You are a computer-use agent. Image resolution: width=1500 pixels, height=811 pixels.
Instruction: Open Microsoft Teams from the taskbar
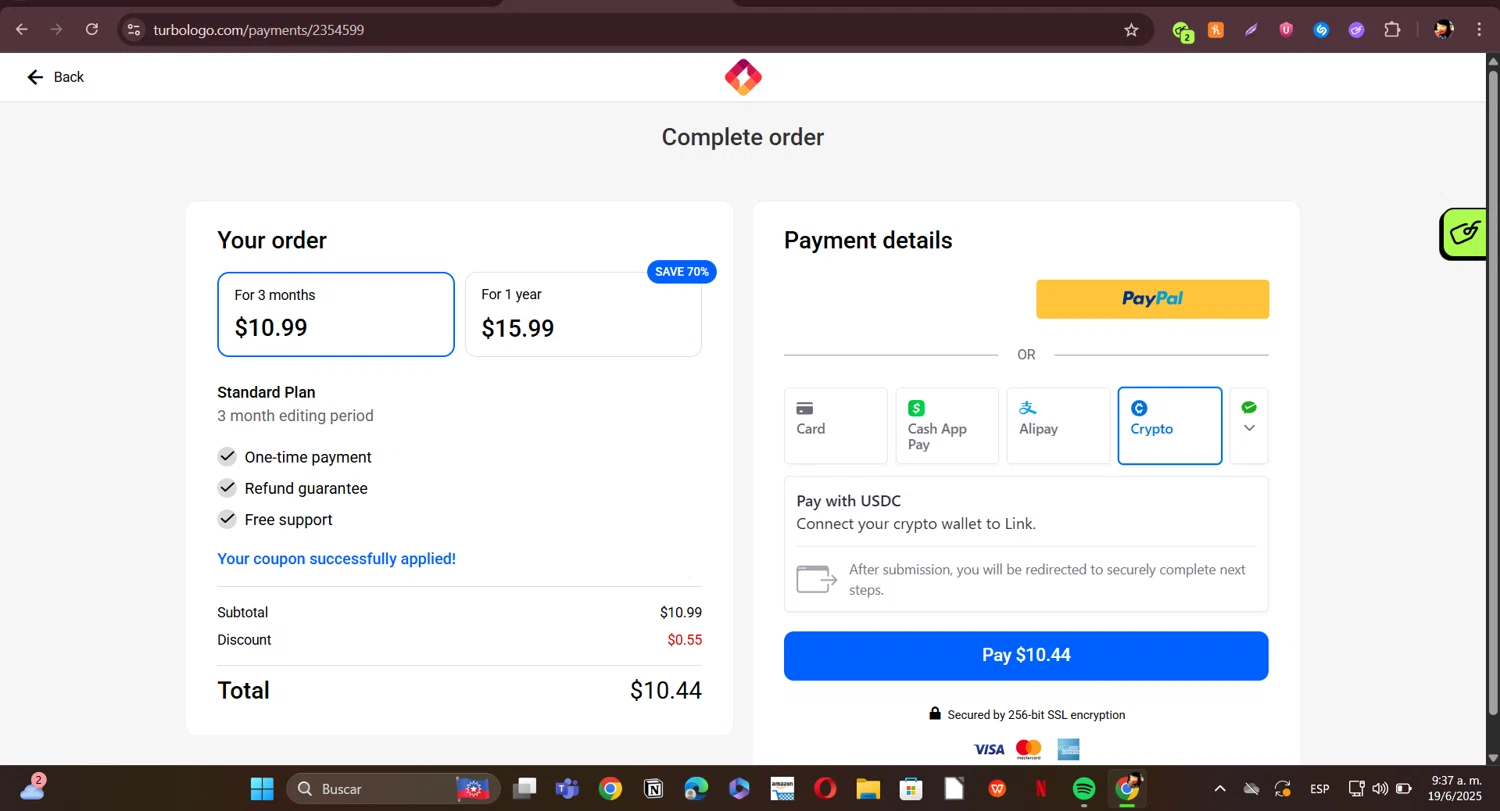(x=568, y=789)
